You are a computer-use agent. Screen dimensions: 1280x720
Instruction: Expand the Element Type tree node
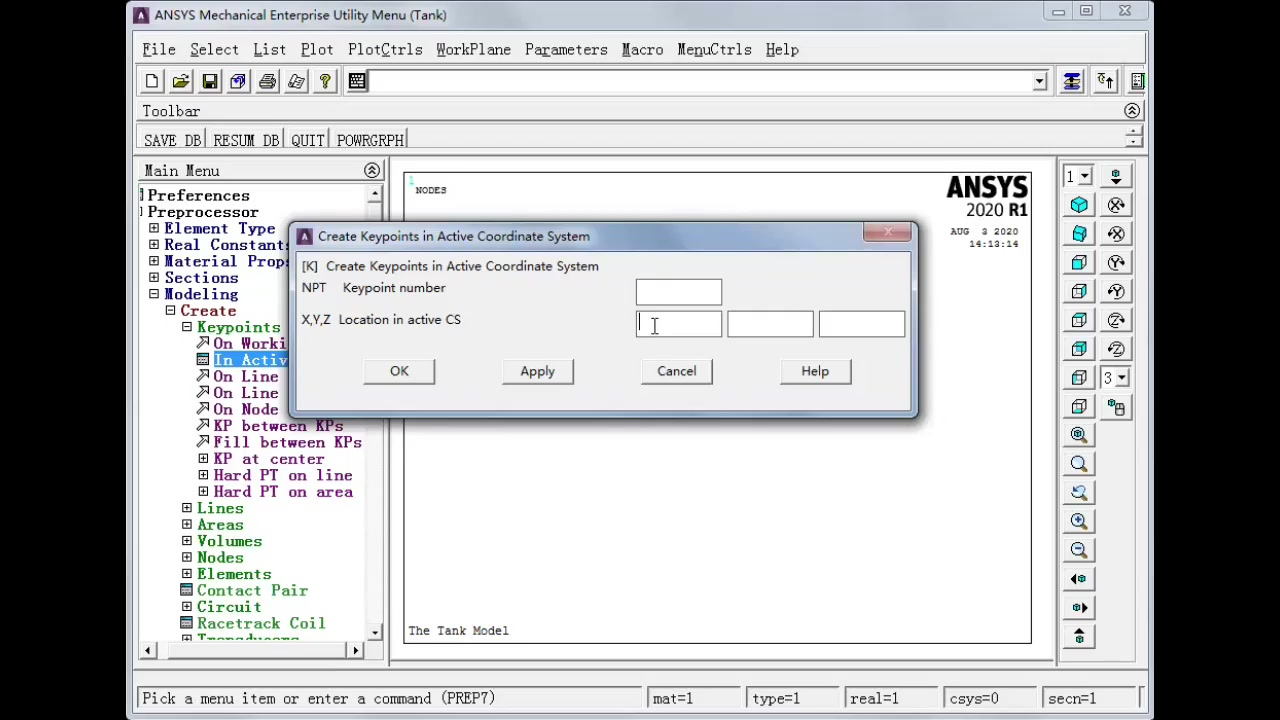point(154,229)
